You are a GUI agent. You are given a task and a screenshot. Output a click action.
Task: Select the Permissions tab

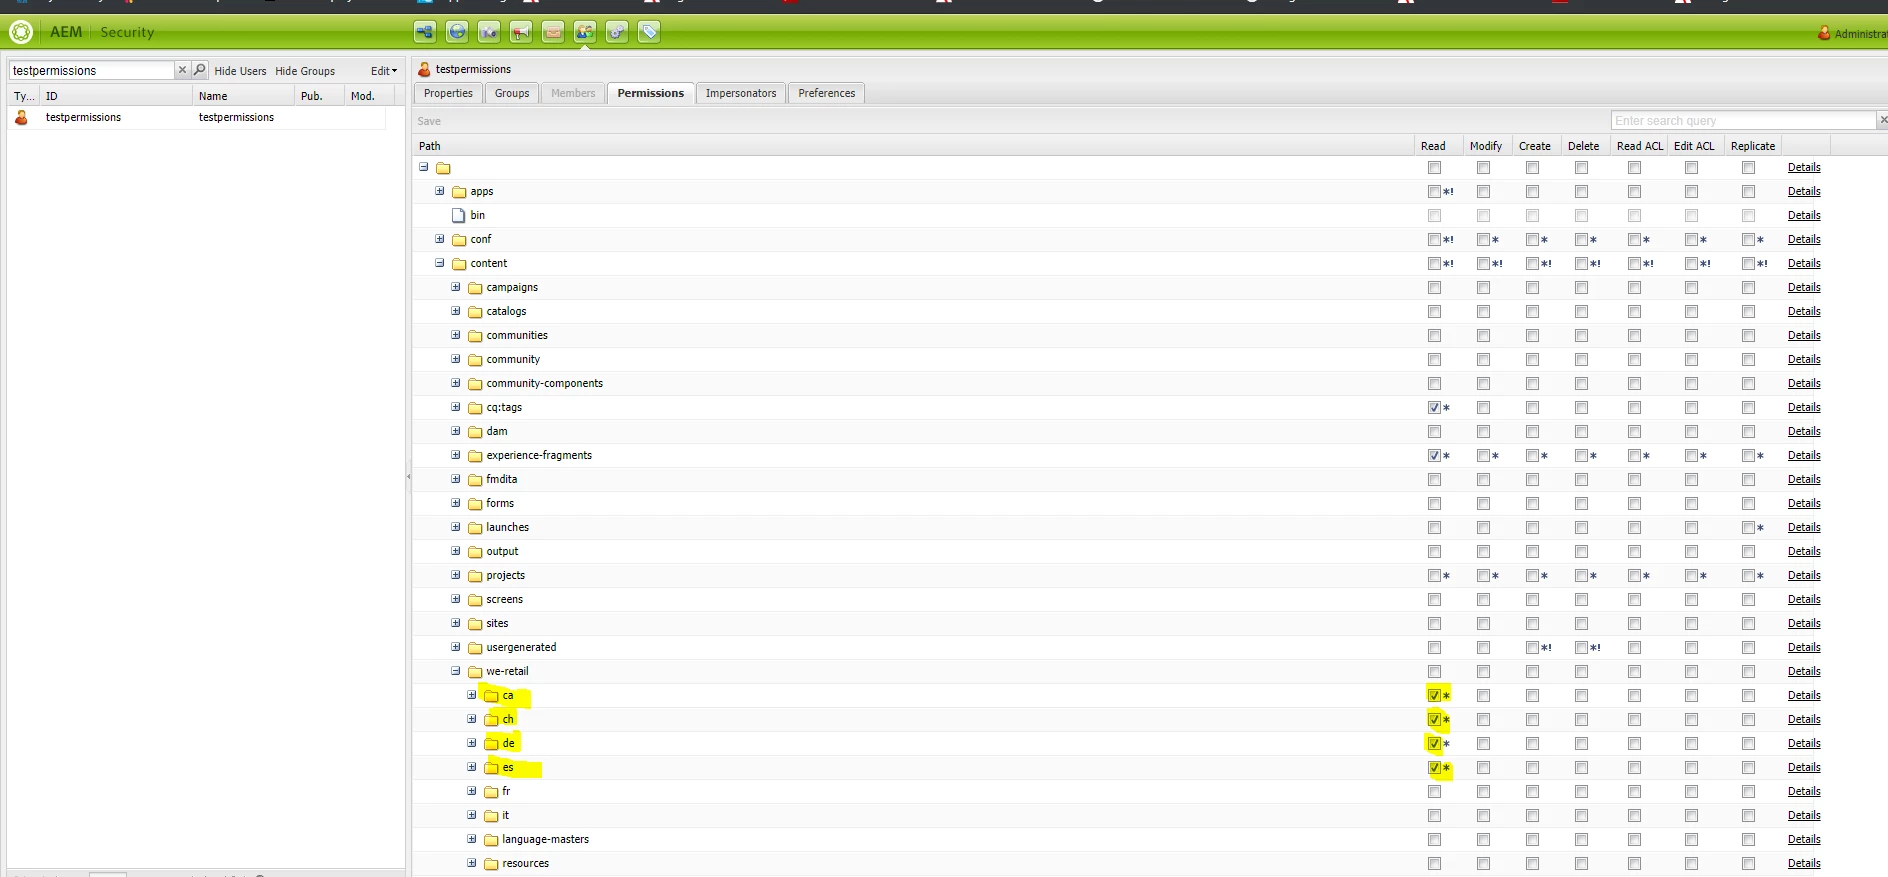pos(651,93)
